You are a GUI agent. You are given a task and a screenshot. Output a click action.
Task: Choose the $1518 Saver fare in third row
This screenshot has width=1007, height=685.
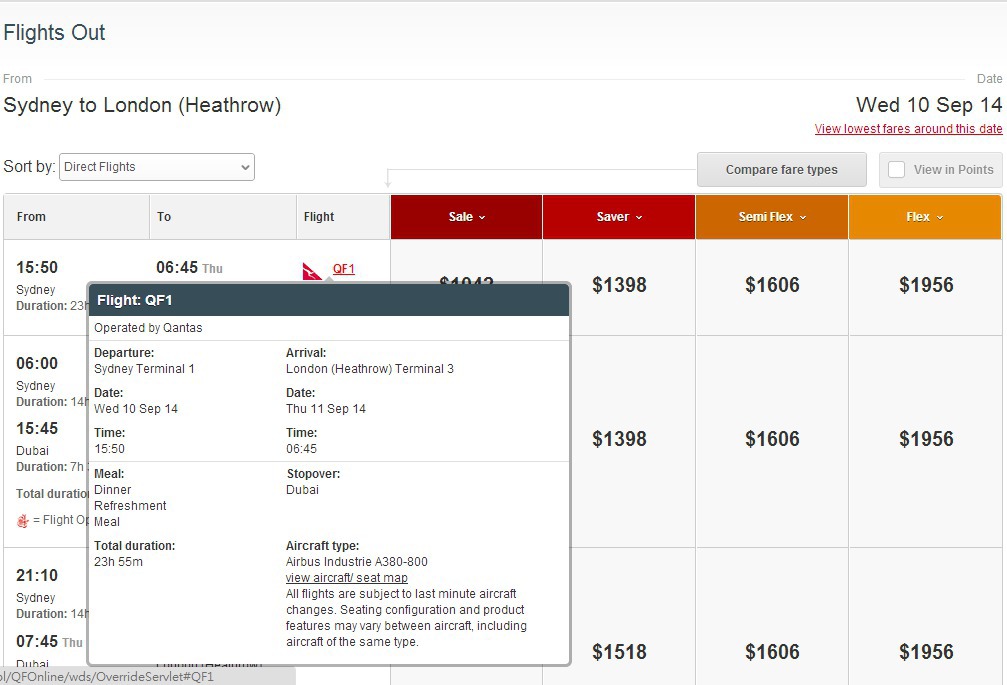tap(619, 652)
